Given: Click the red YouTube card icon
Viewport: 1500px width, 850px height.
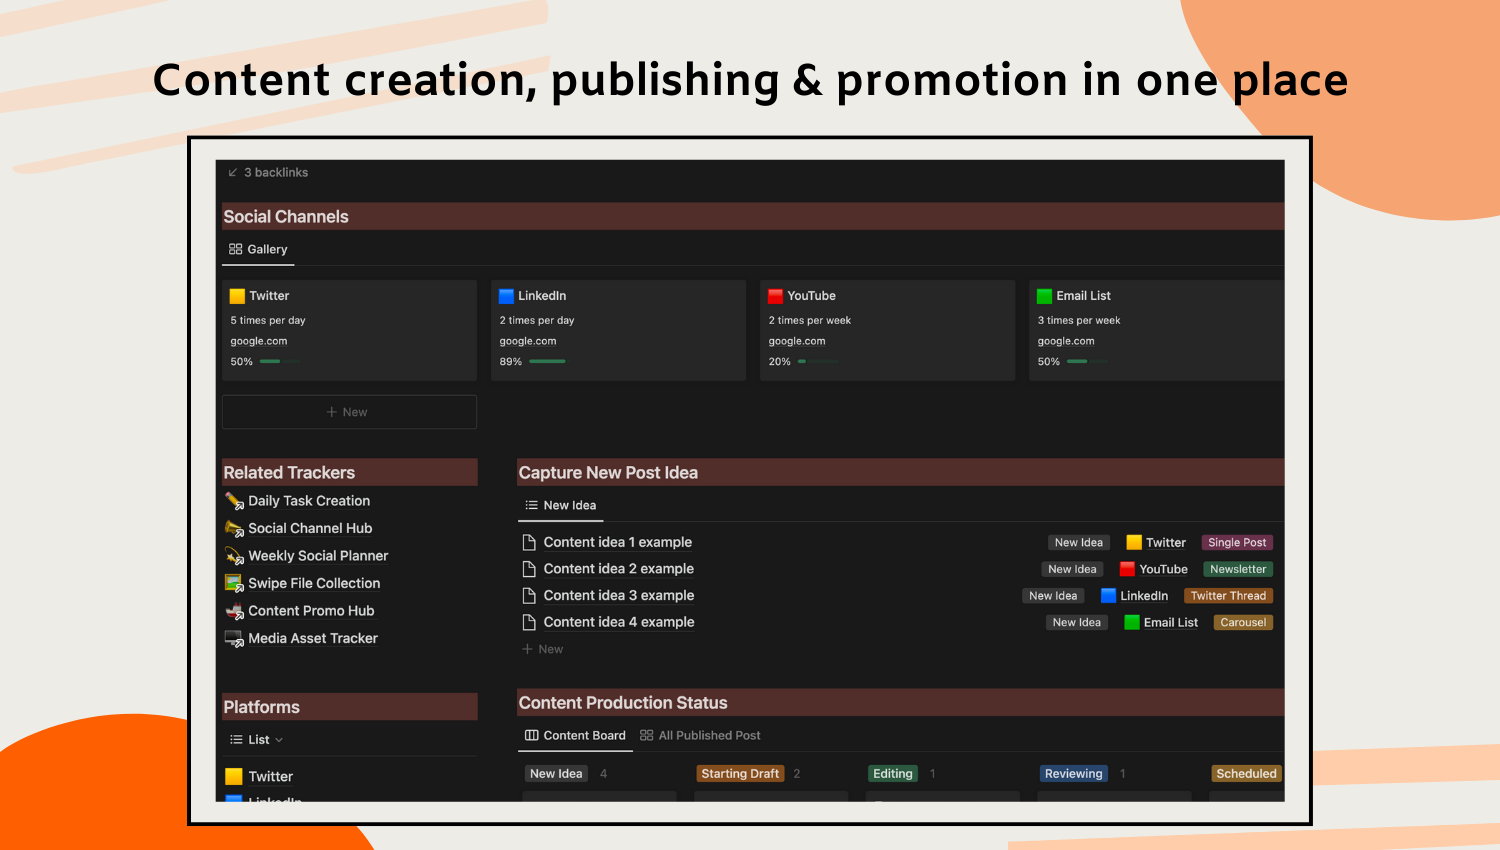Looking at the screenshot, I should [775, 296].
